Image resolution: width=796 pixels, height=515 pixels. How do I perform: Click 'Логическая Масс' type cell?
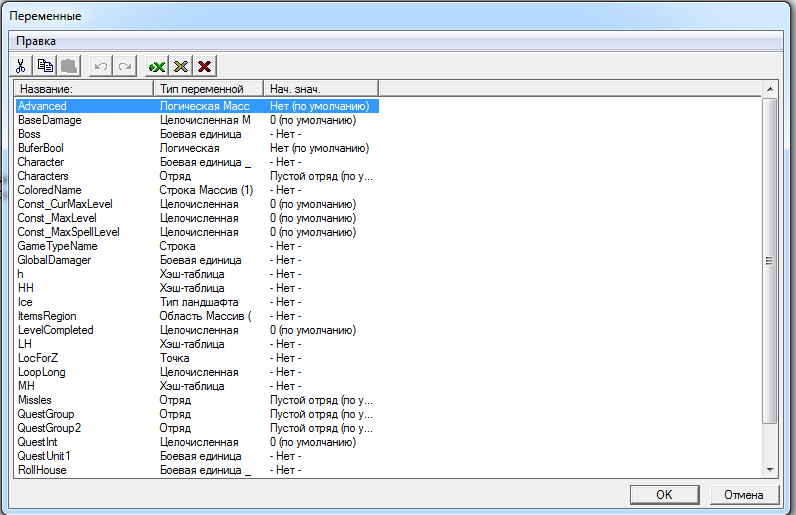(x=205, y=106)
